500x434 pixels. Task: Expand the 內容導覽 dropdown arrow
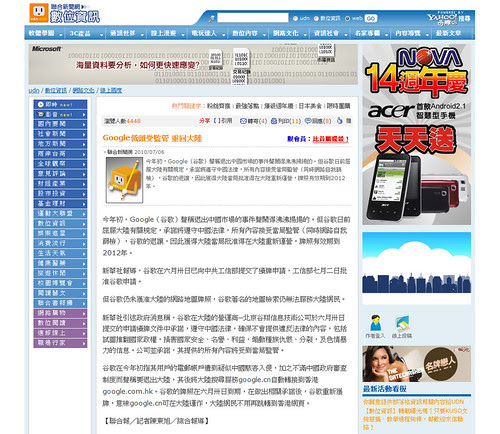pyautogui.click(x=427, y=34)
